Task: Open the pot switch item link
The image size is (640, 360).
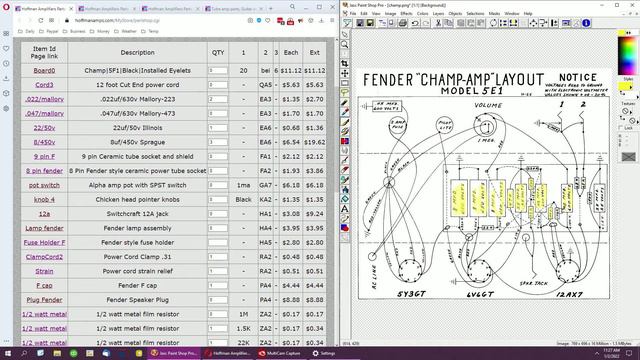Action: pyautogui.click(x=44, y=185)
